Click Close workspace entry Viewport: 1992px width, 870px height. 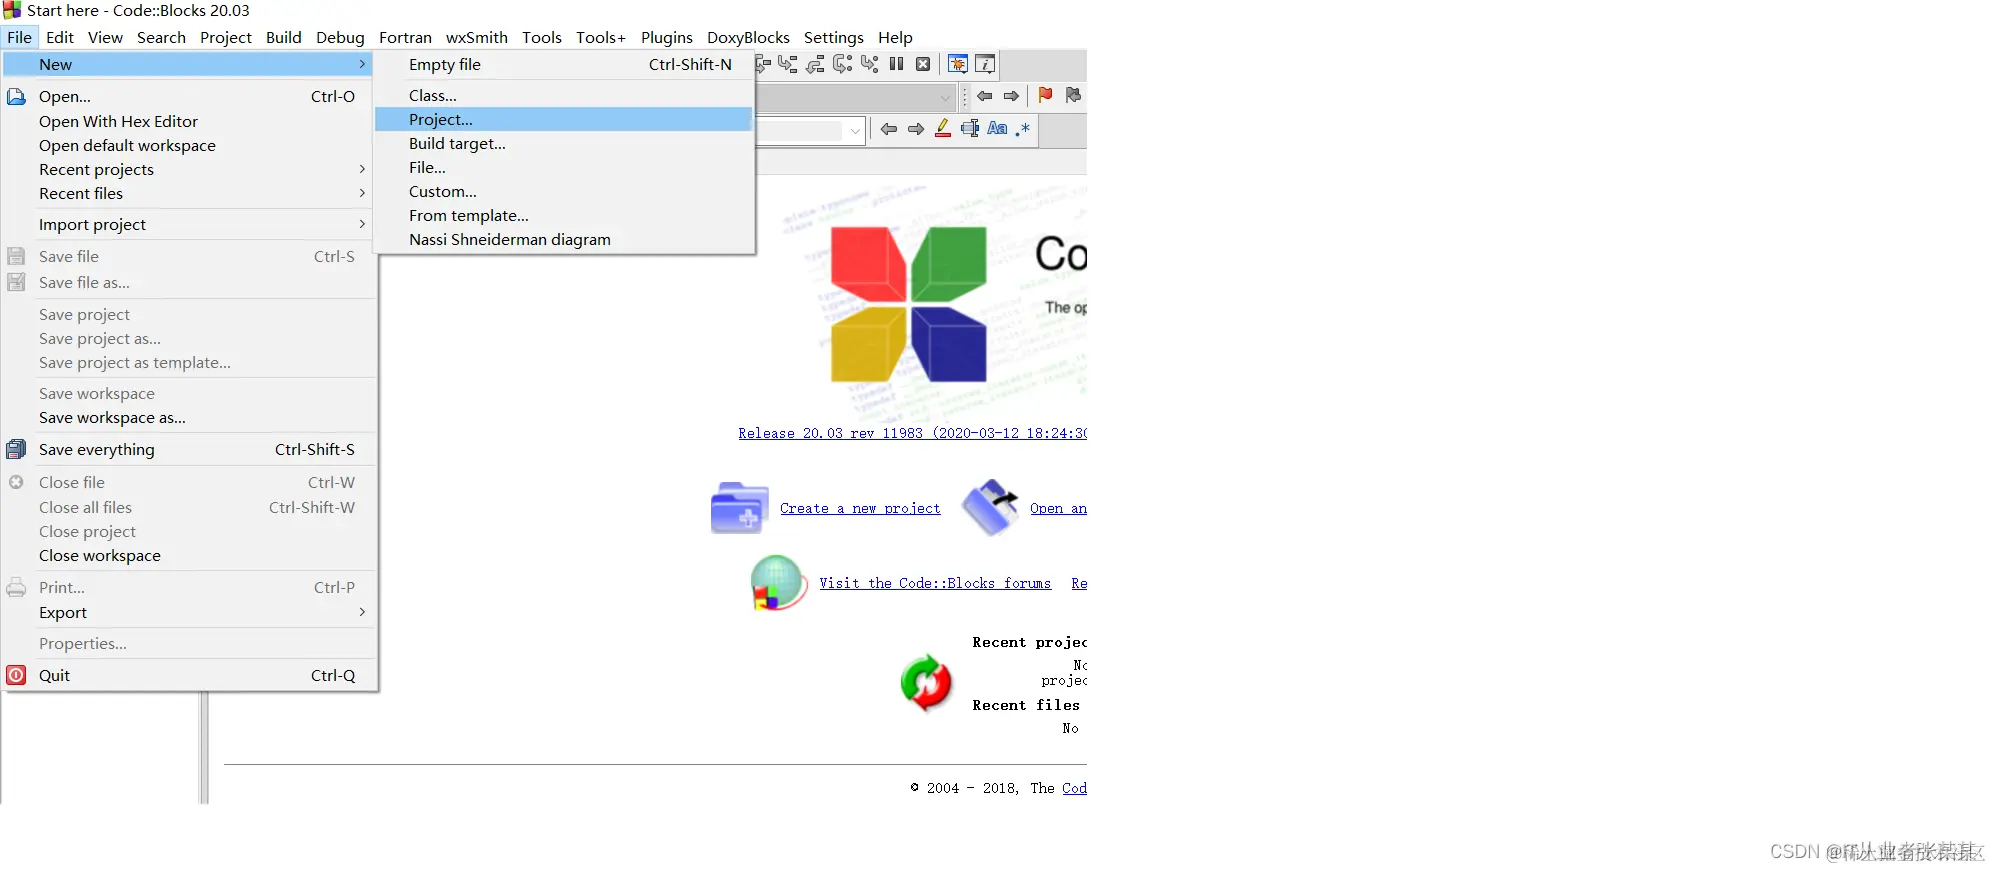189,555
